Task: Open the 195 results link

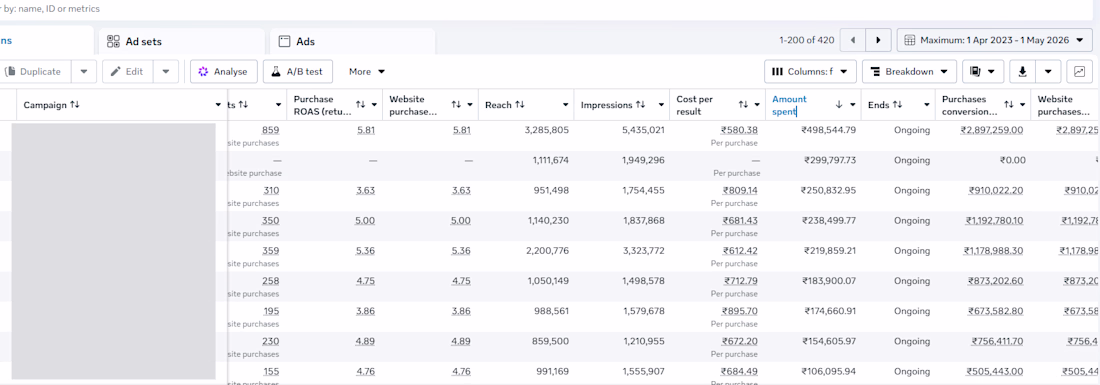Action: coord(271,311)
